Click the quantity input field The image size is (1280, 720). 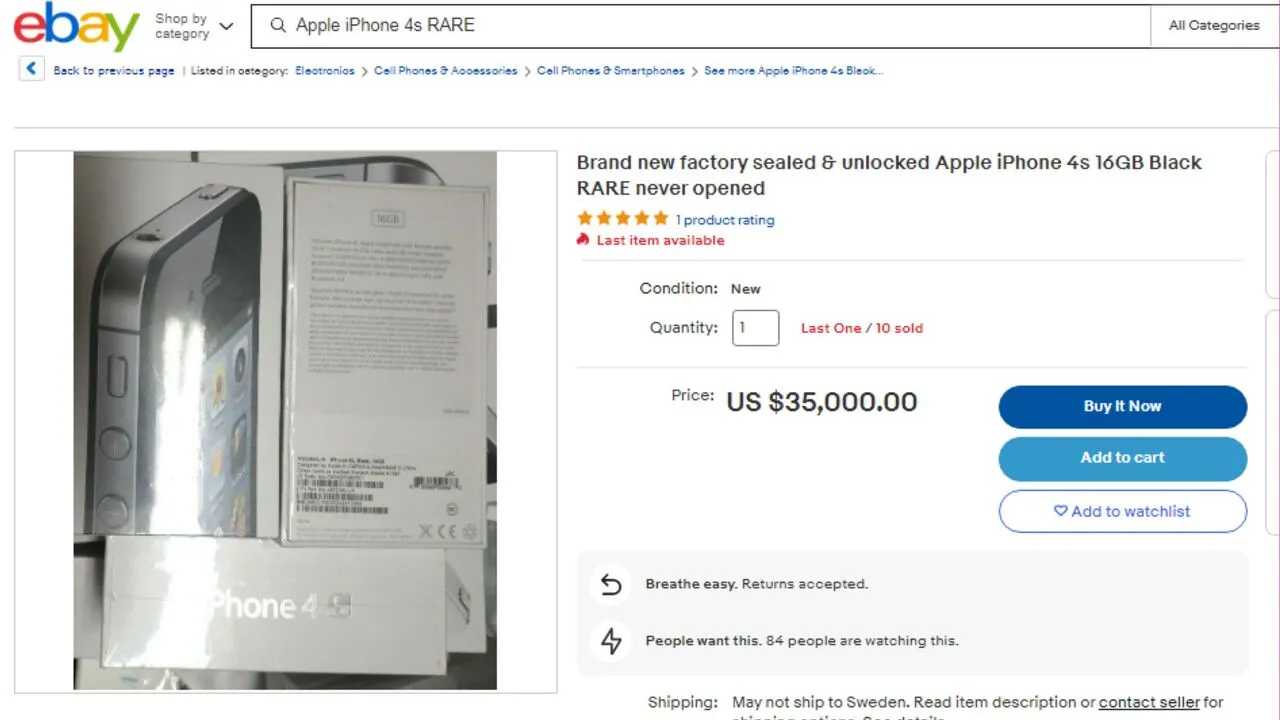click(x=755, y=328)
